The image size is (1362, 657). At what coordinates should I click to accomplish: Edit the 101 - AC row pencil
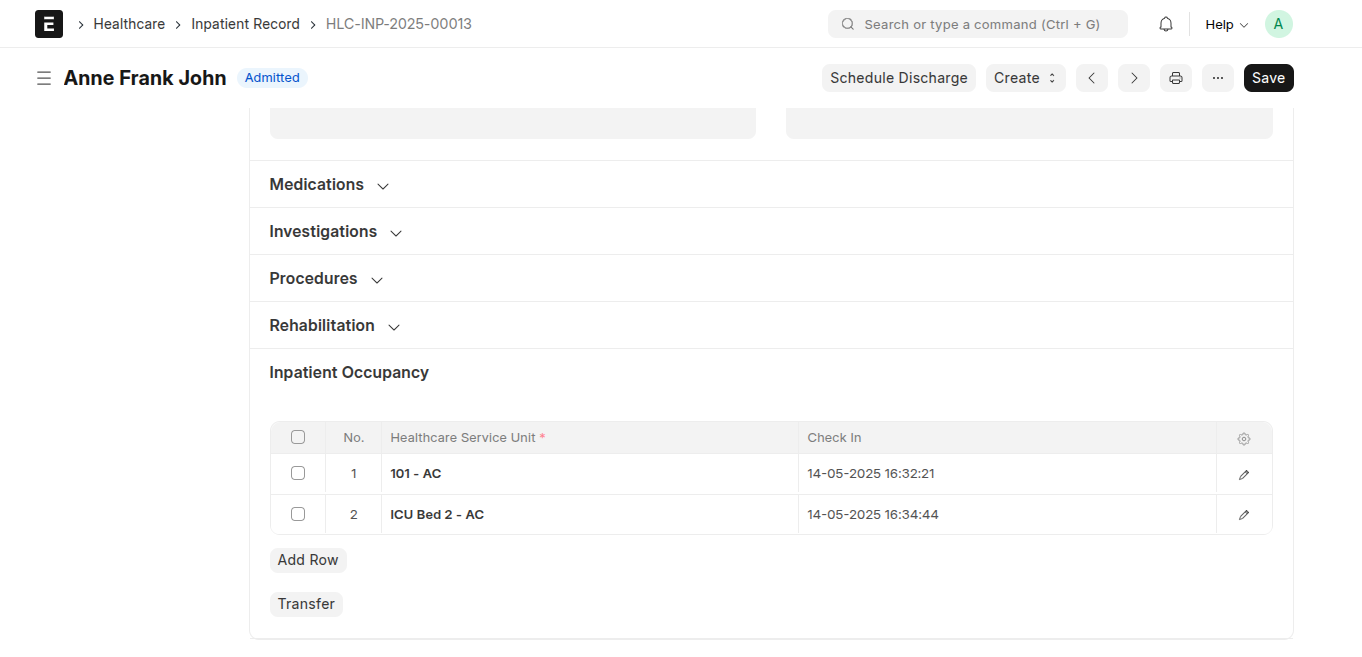pyautogui.click(x=1244, y=474)
